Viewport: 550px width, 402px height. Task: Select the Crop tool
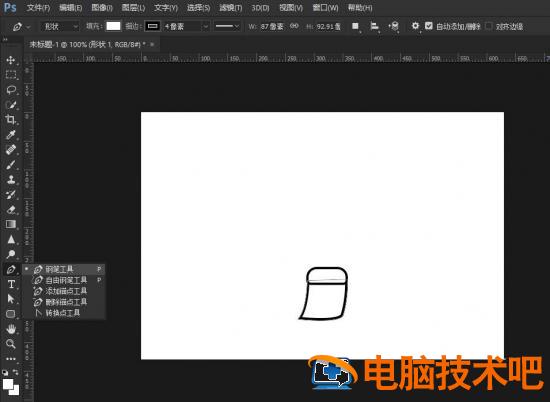[11, 120]
